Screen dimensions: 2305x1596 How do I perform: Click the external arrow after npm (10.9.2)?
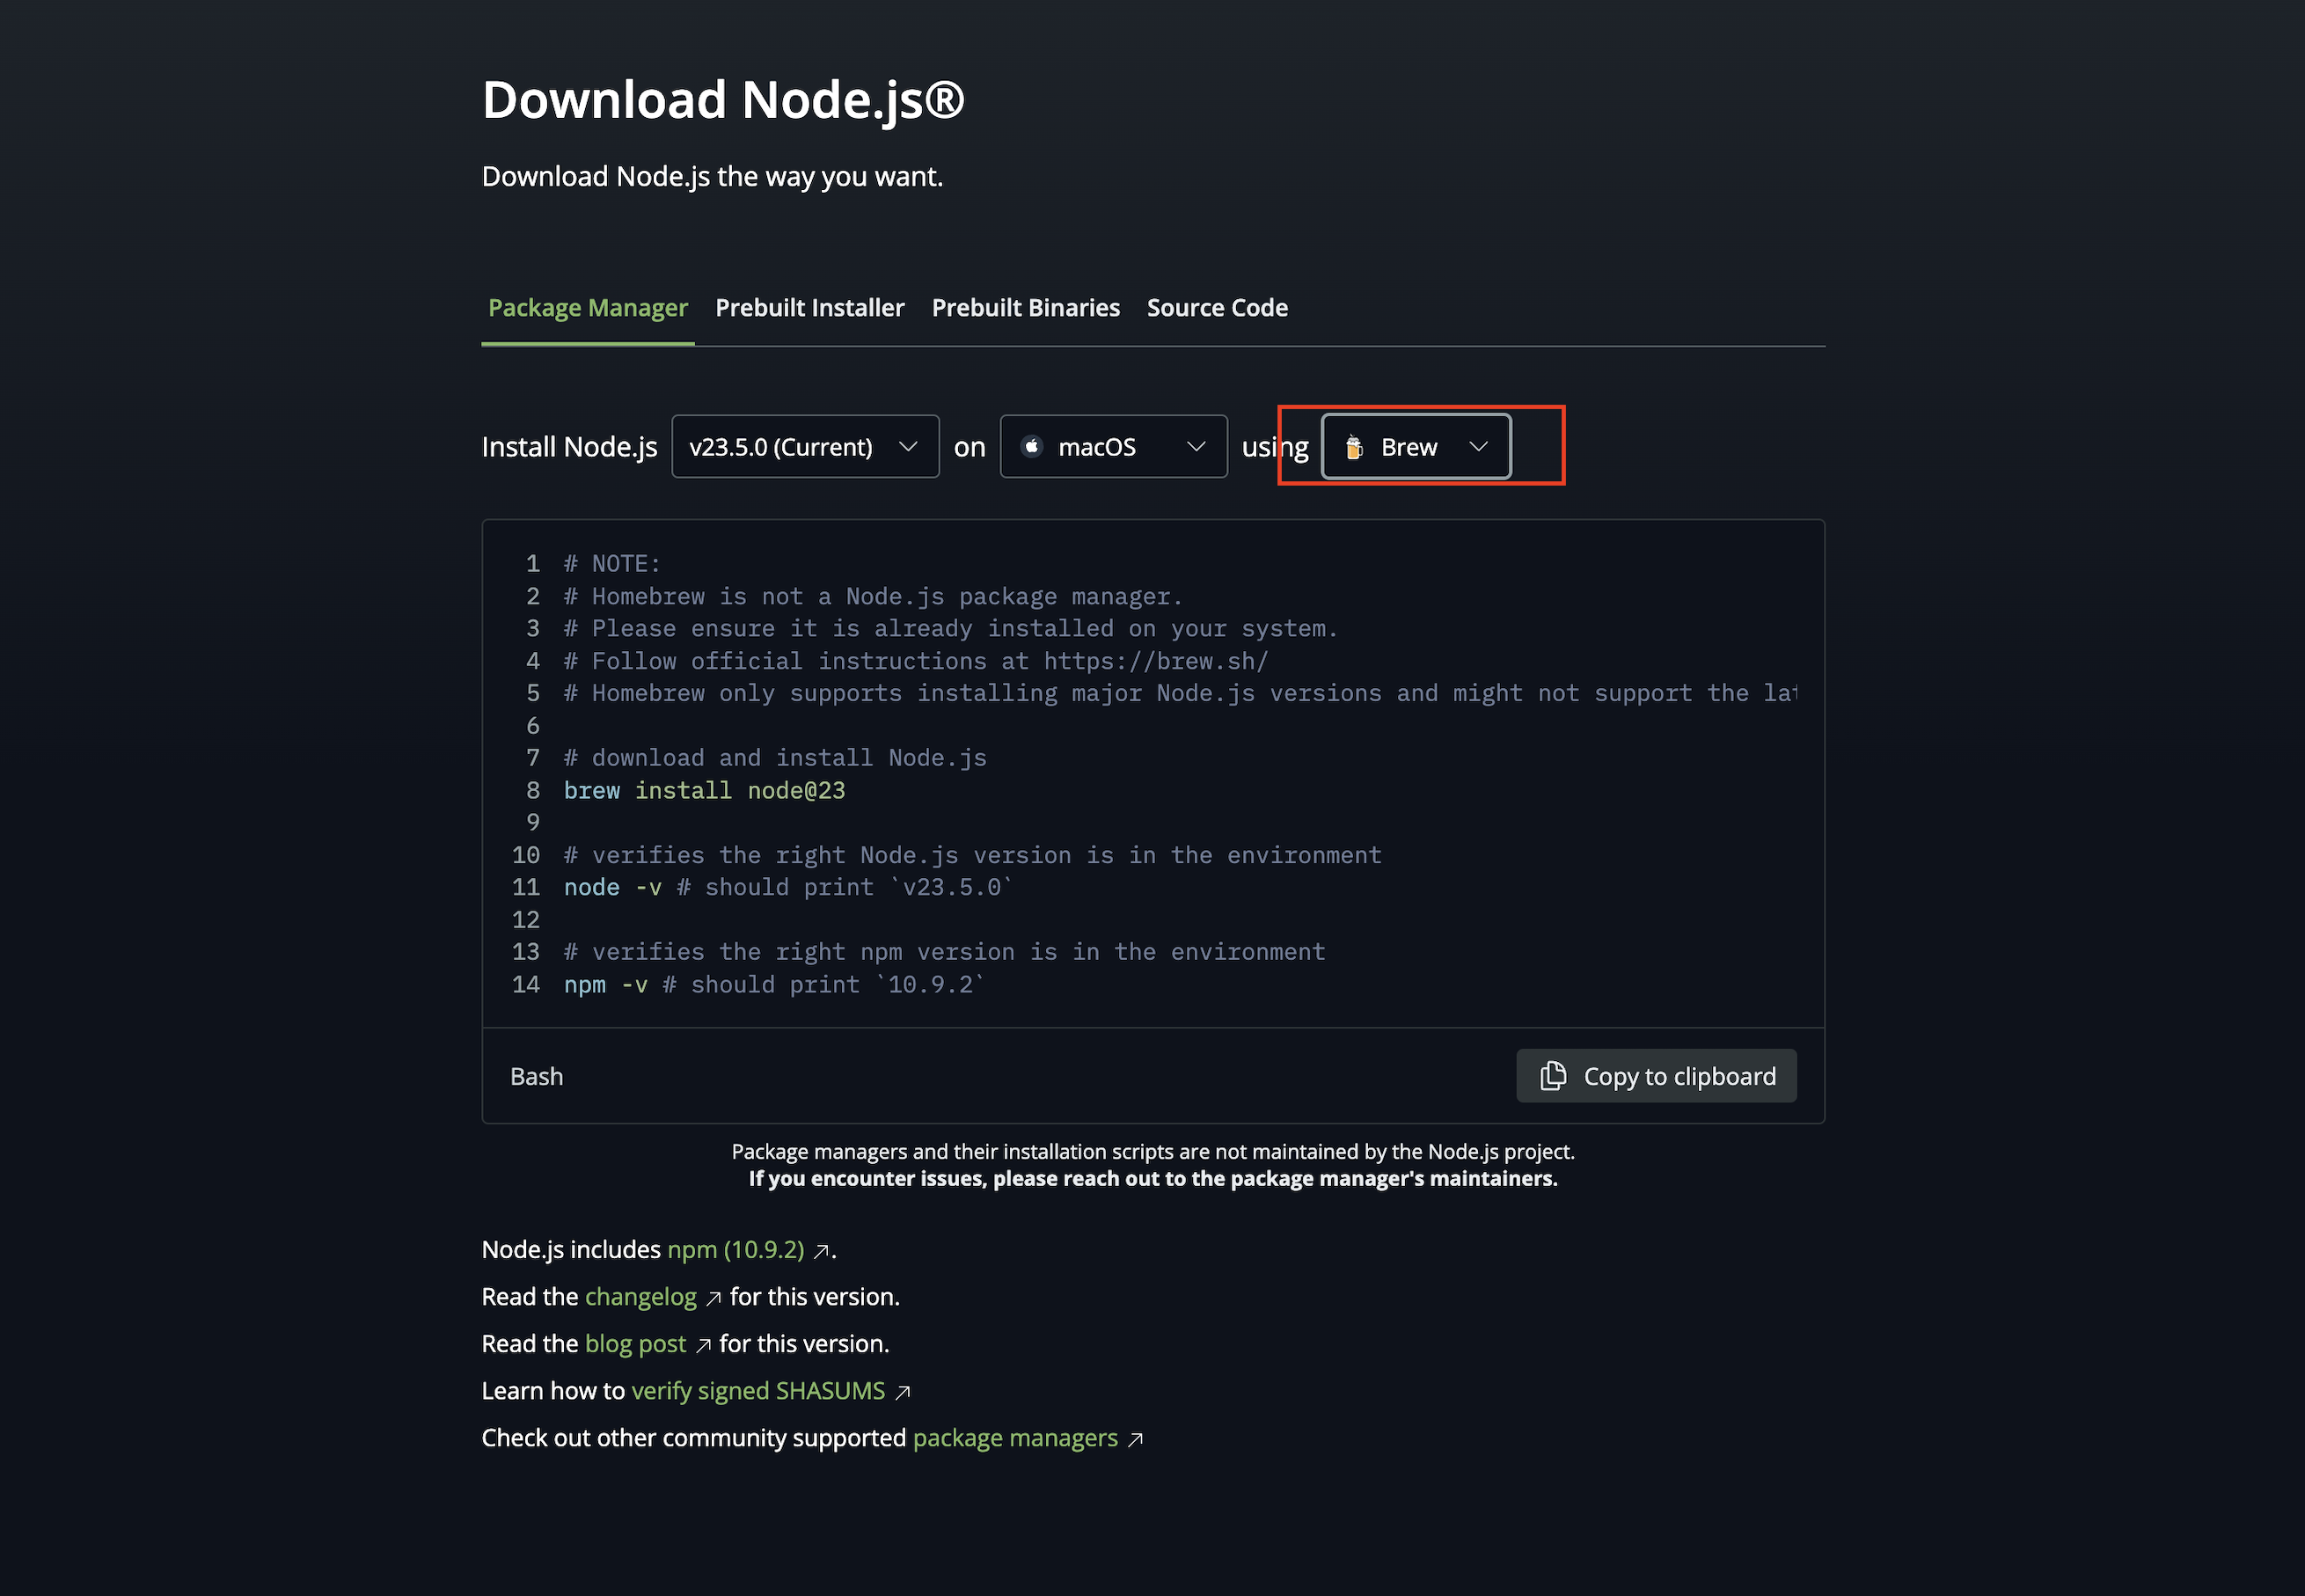[x=821, y=1251]
